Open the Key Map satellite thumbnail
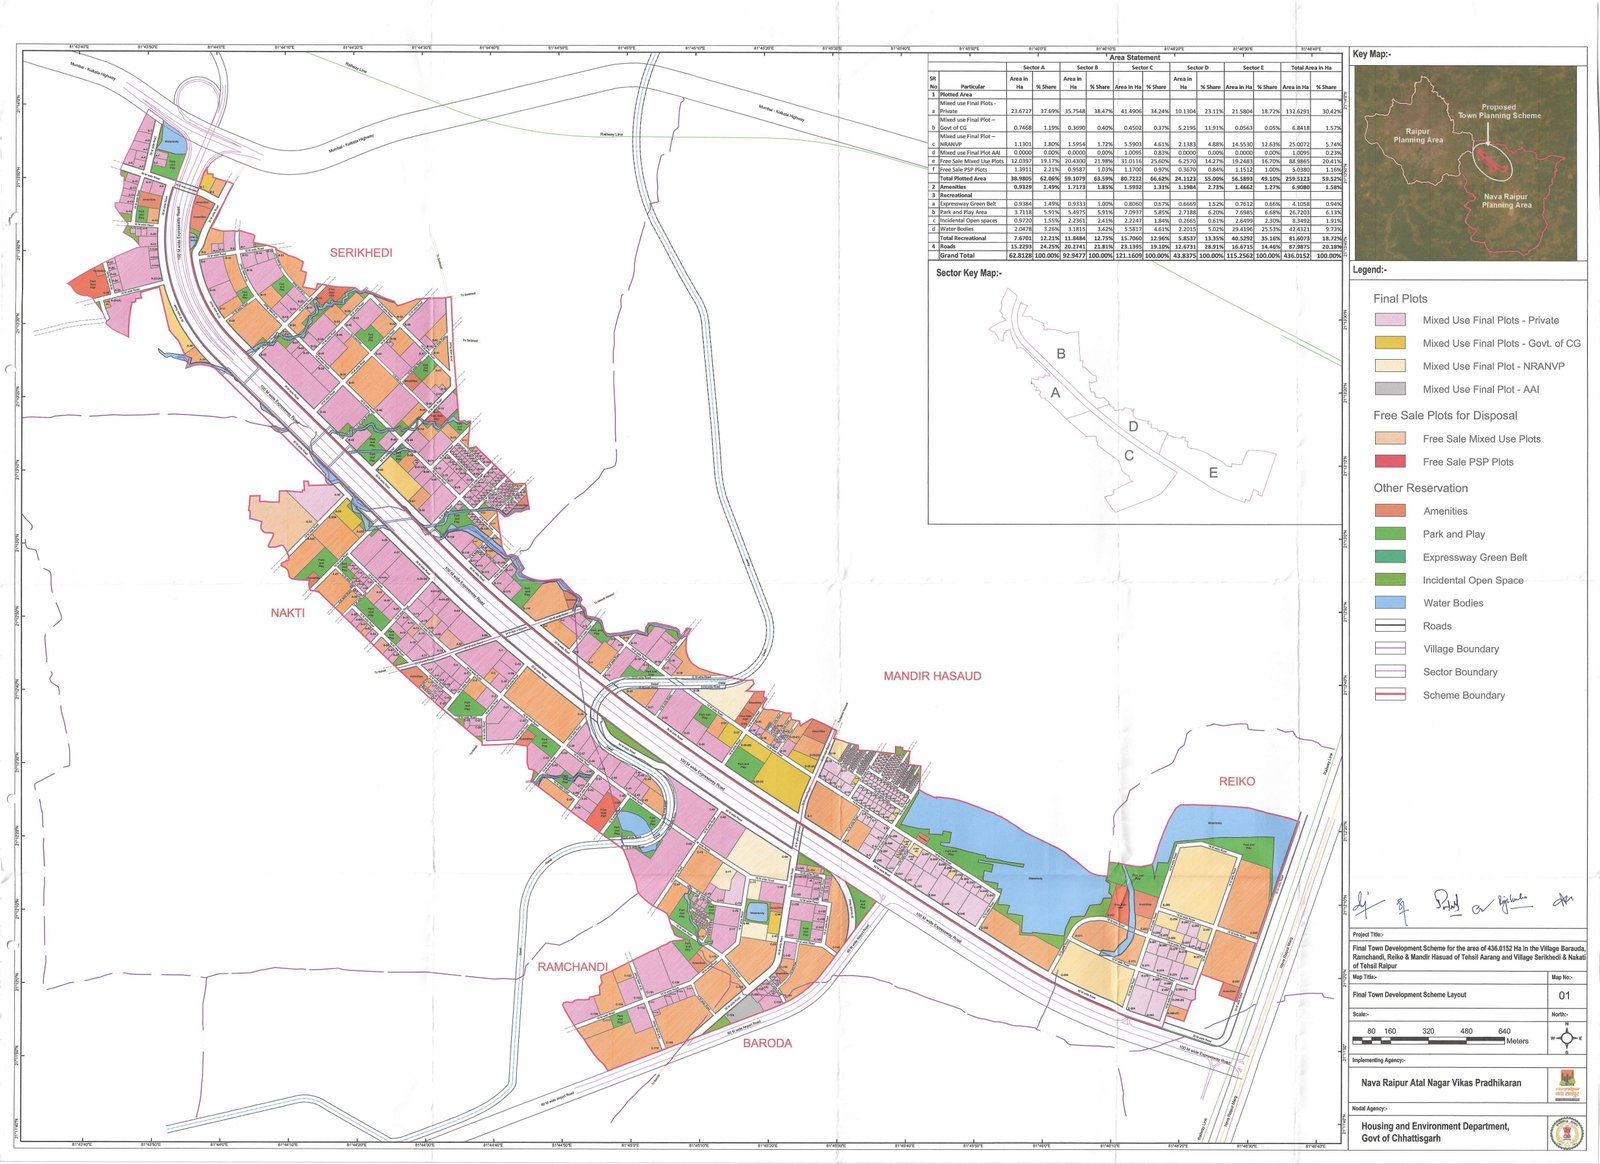The height and width of the screenshot is (1164, 1600). click(x=1464, y=163)
